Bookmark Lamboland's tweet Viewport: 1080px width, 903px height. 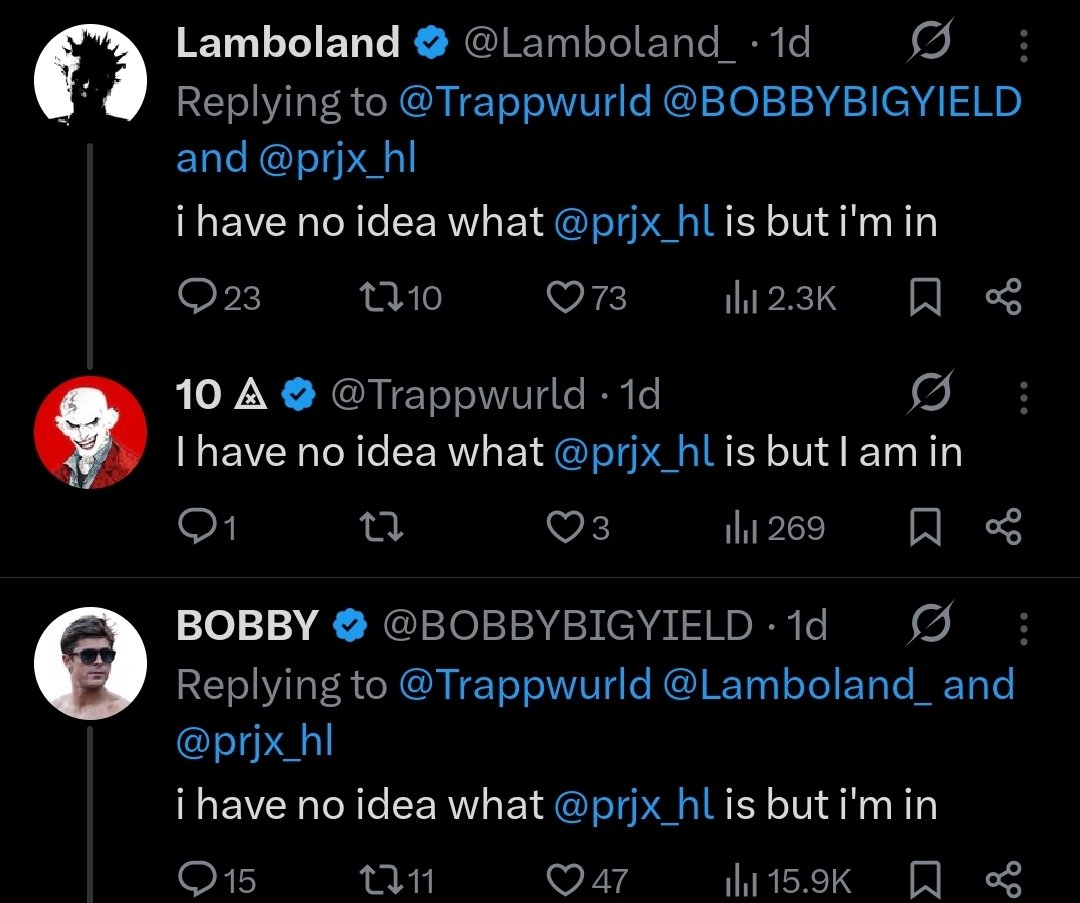[925, 298]
